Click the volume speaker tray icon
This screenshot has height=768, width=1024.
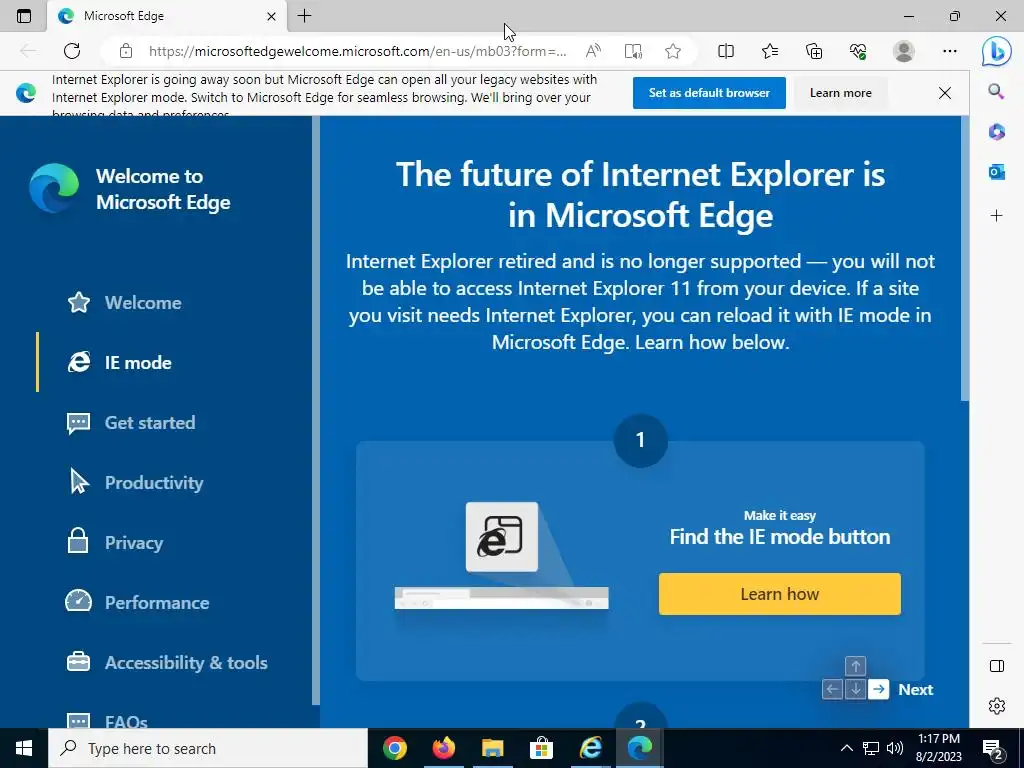coord(895,748)
